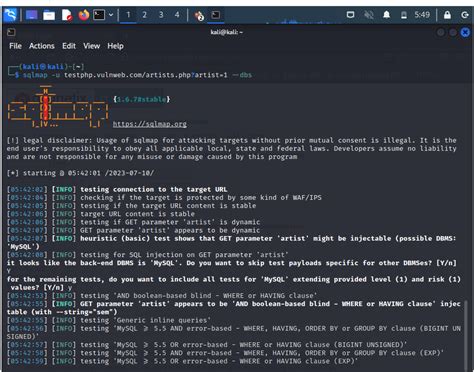The image size is (474, 372).
Task: Click 'kali@kali: ~' window title
Action: (227, 32)
